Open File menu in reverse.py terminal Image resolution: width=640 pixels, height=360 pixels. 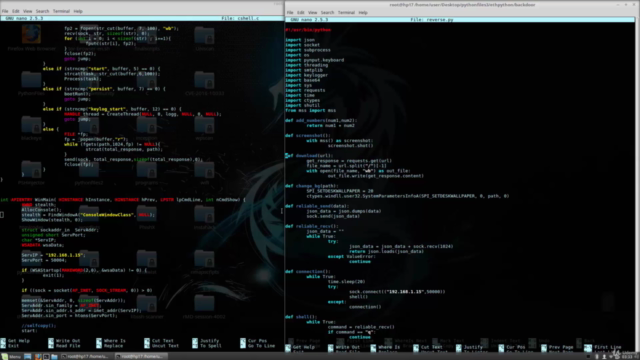pos(290,13)
